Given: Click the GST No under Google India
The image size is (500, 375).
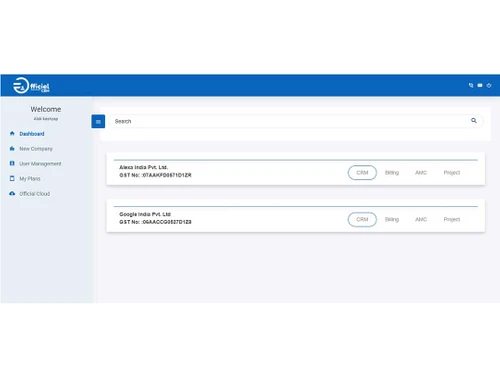Looking at the screenshot, I should point(155,222).
